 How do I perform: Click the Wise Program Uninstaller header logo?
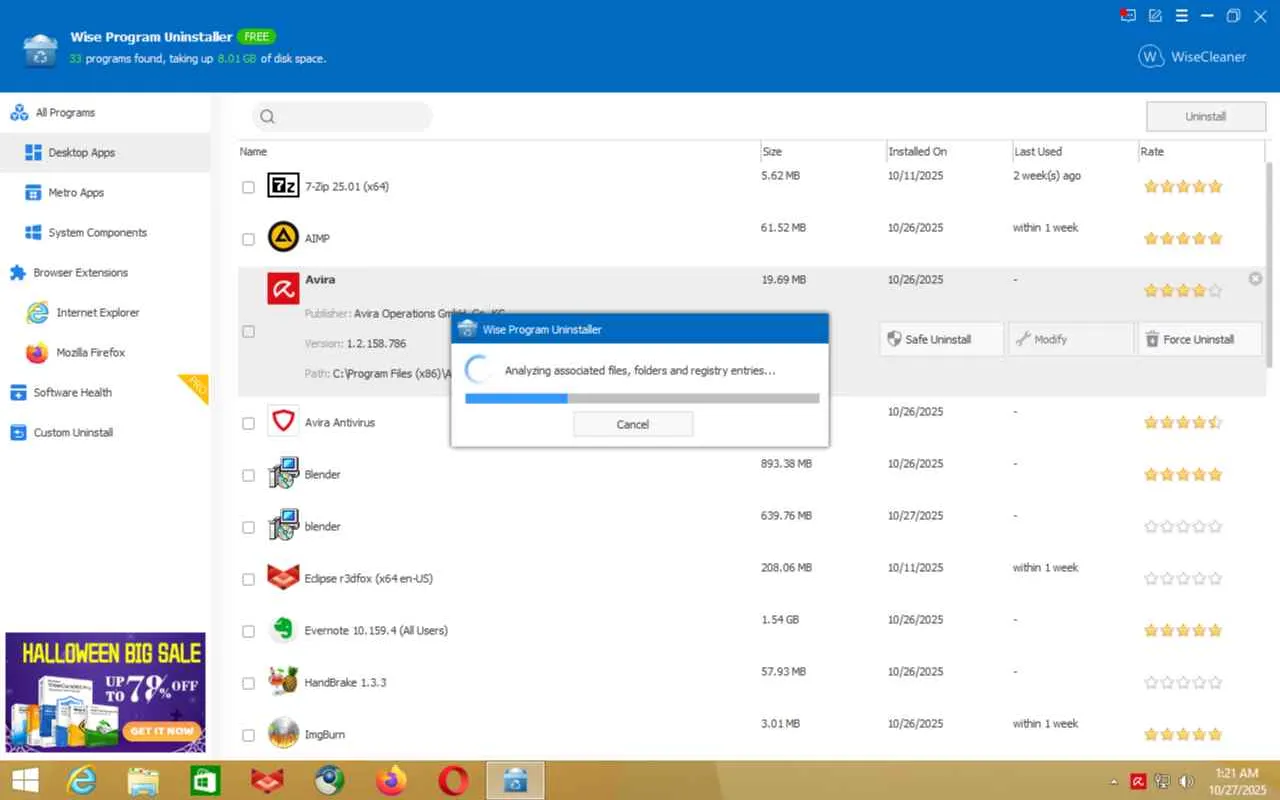(x=41, y=49)
